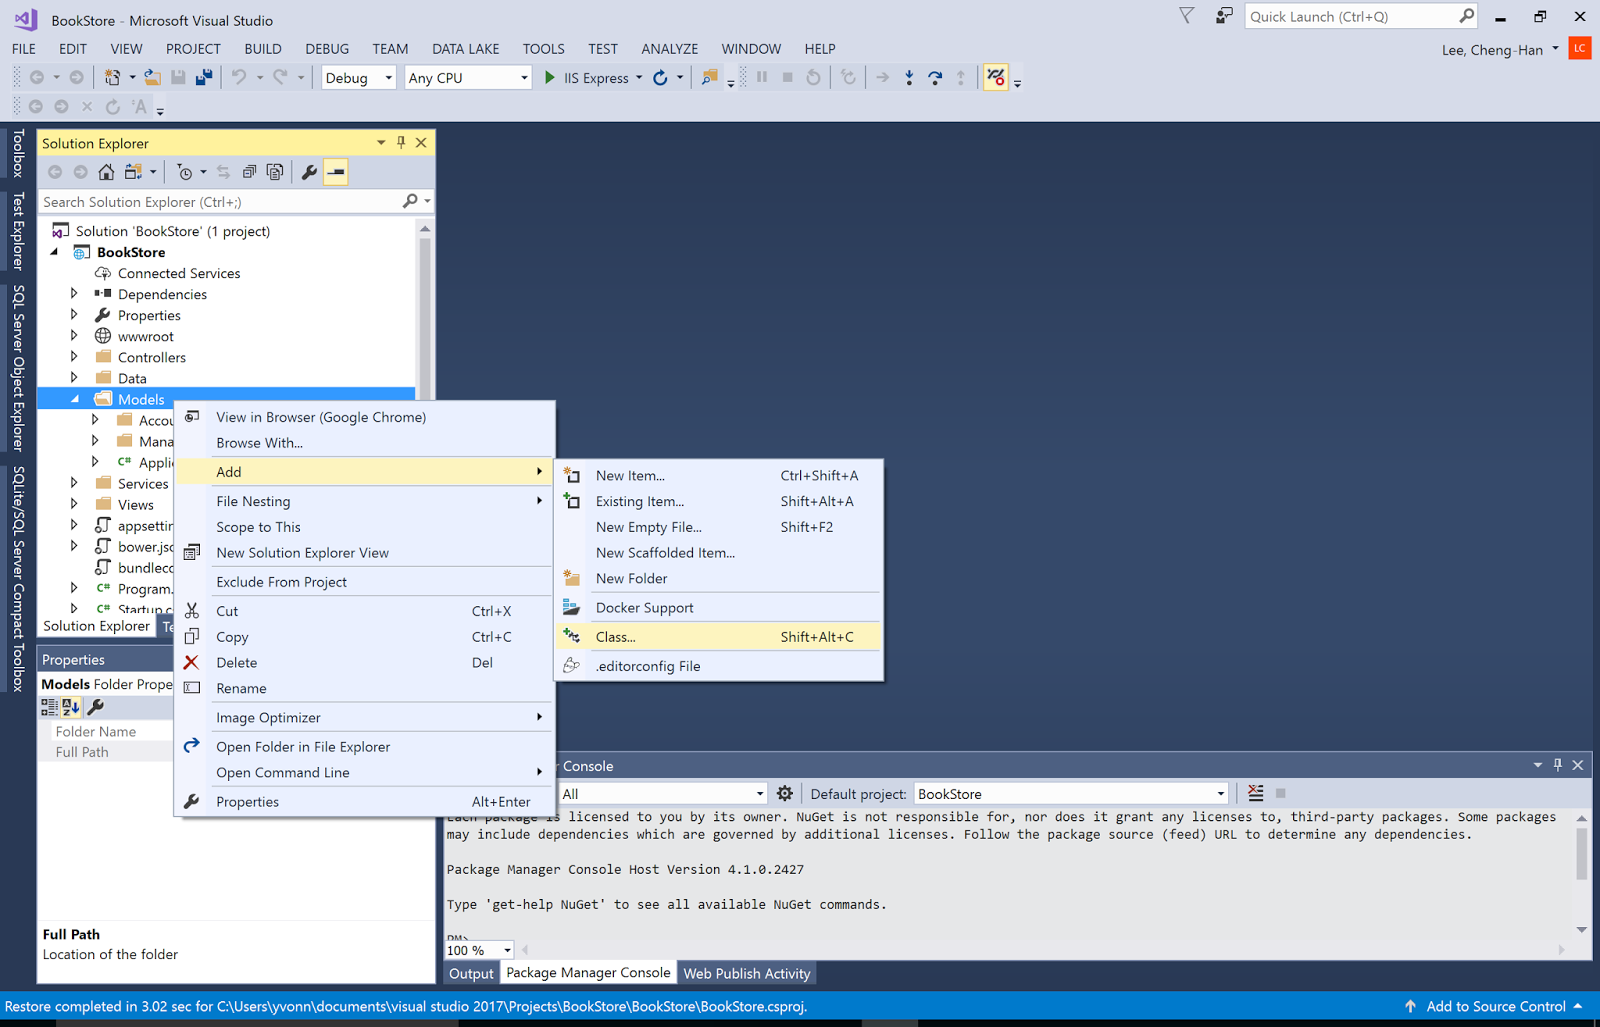Open the BUILD menu

click(x=263, y=49)
